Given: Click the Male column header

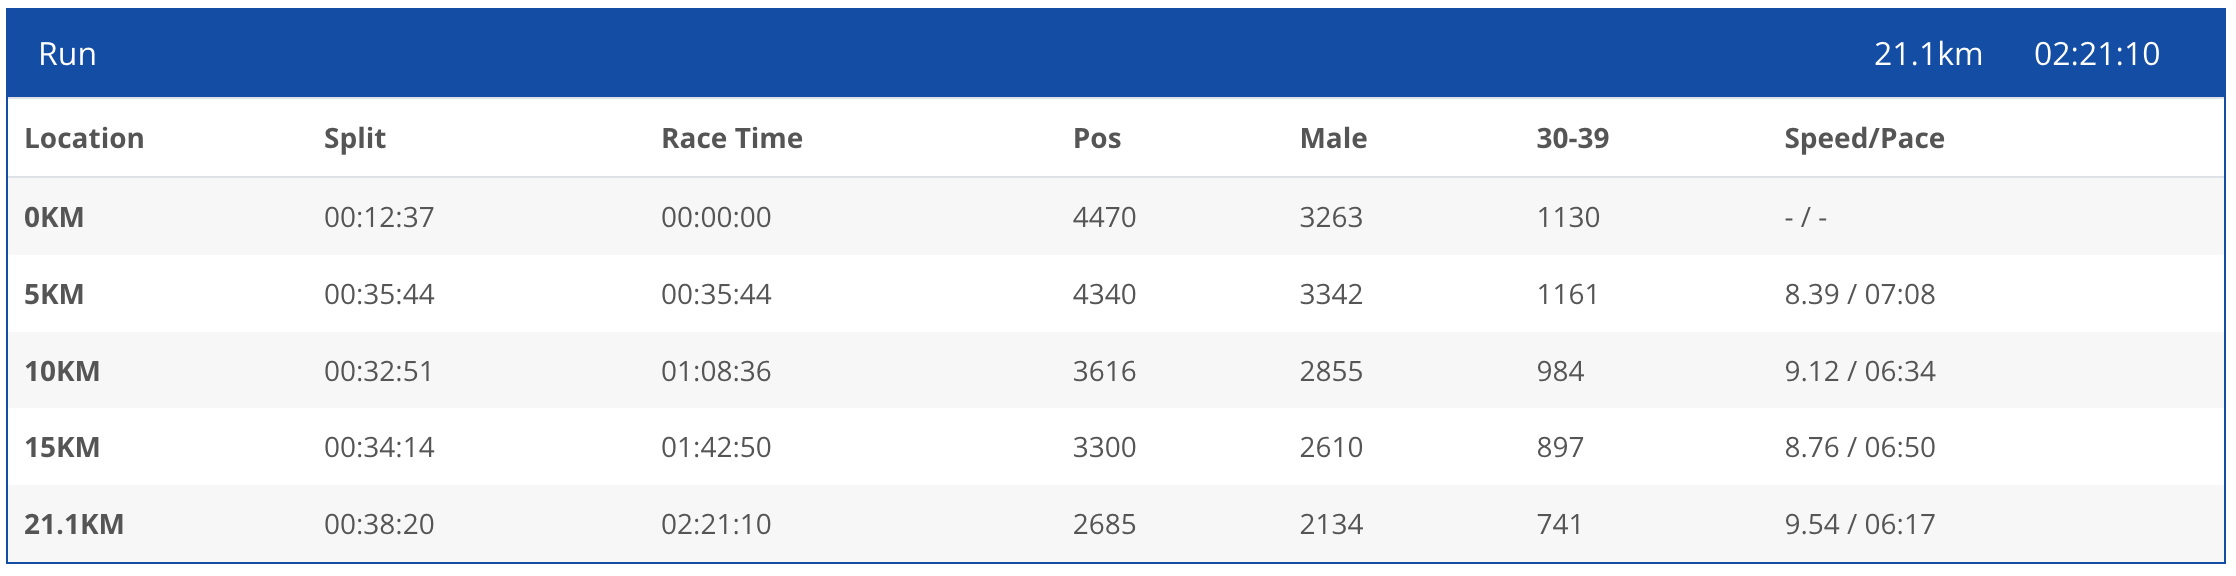Looking at the screenshot, I should tap(1332, 138).
